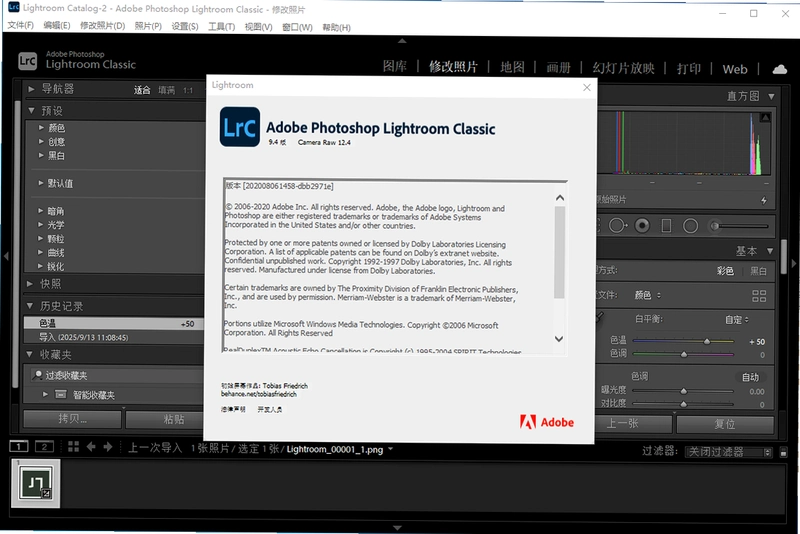800x534 pixels.
Task: Switch to main window display 1
Action: [19, 447]
